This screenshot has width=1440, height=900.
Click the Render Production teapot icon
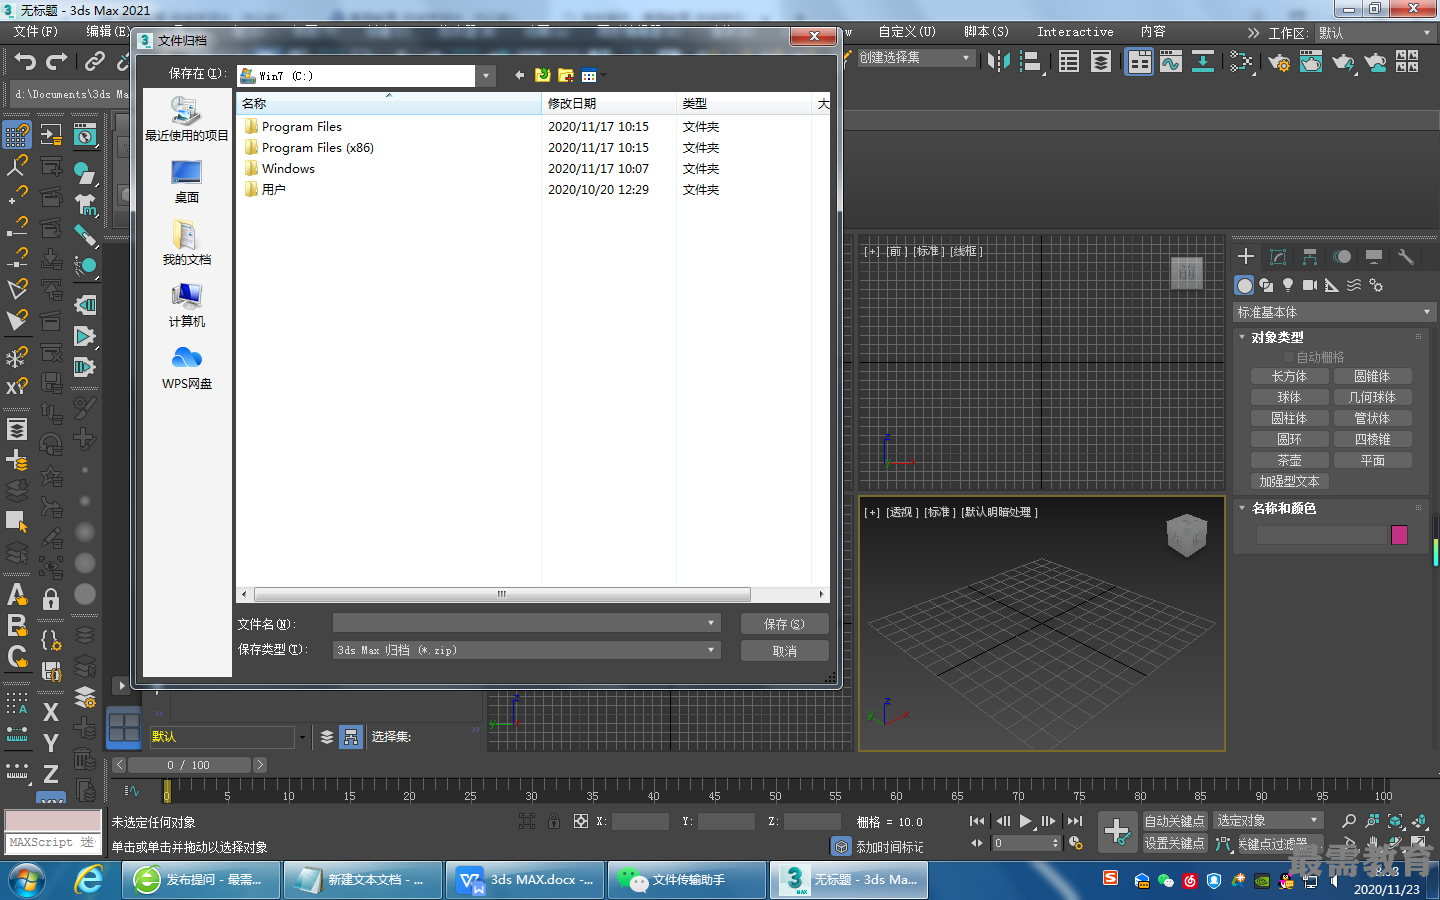coord(1343,62)
